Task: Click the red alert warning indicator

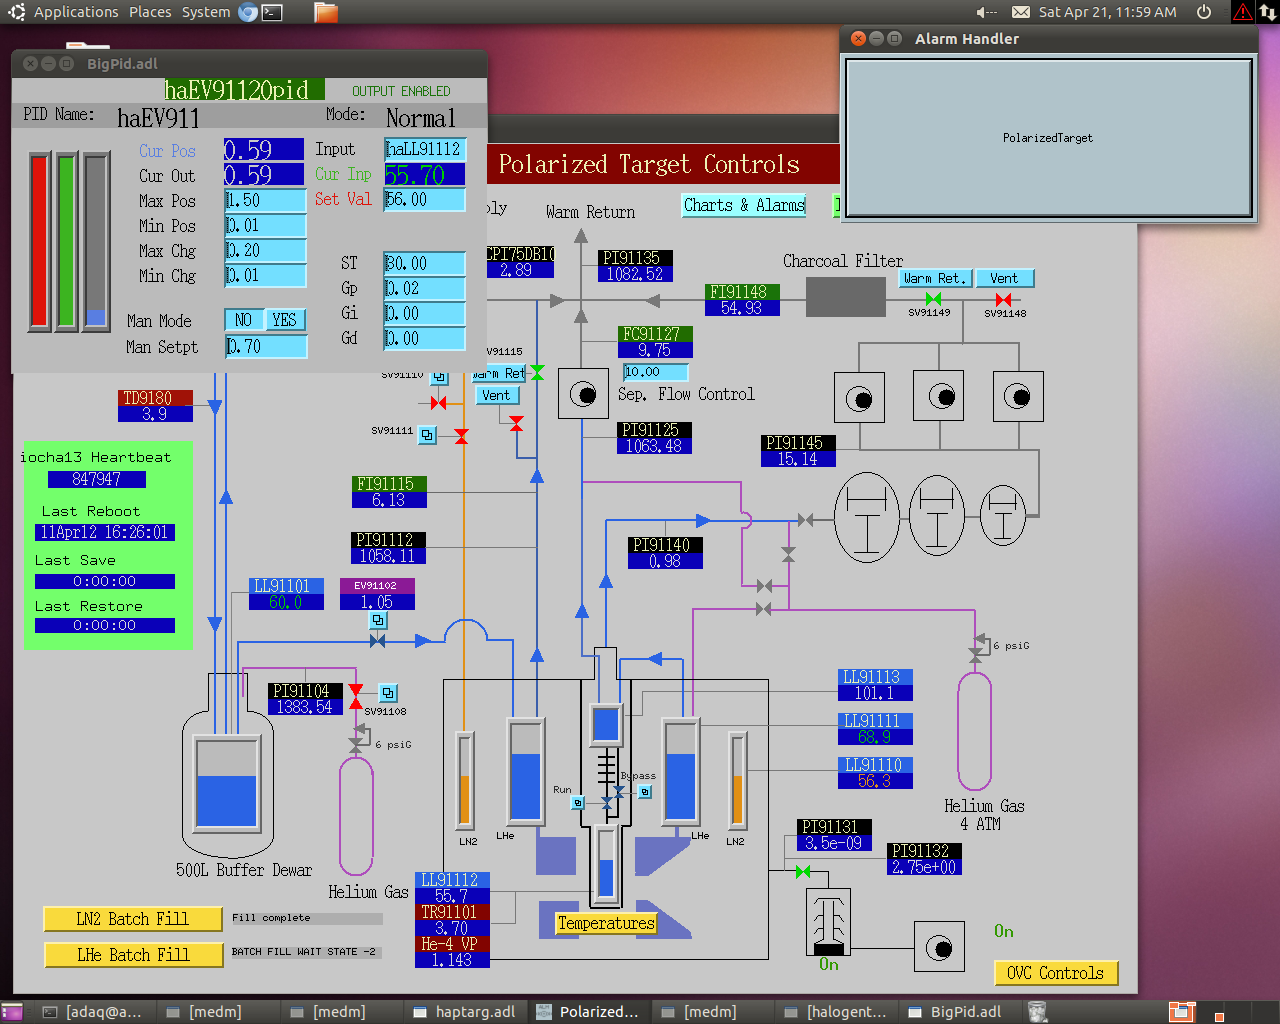Action: (x=1243, y=12)
